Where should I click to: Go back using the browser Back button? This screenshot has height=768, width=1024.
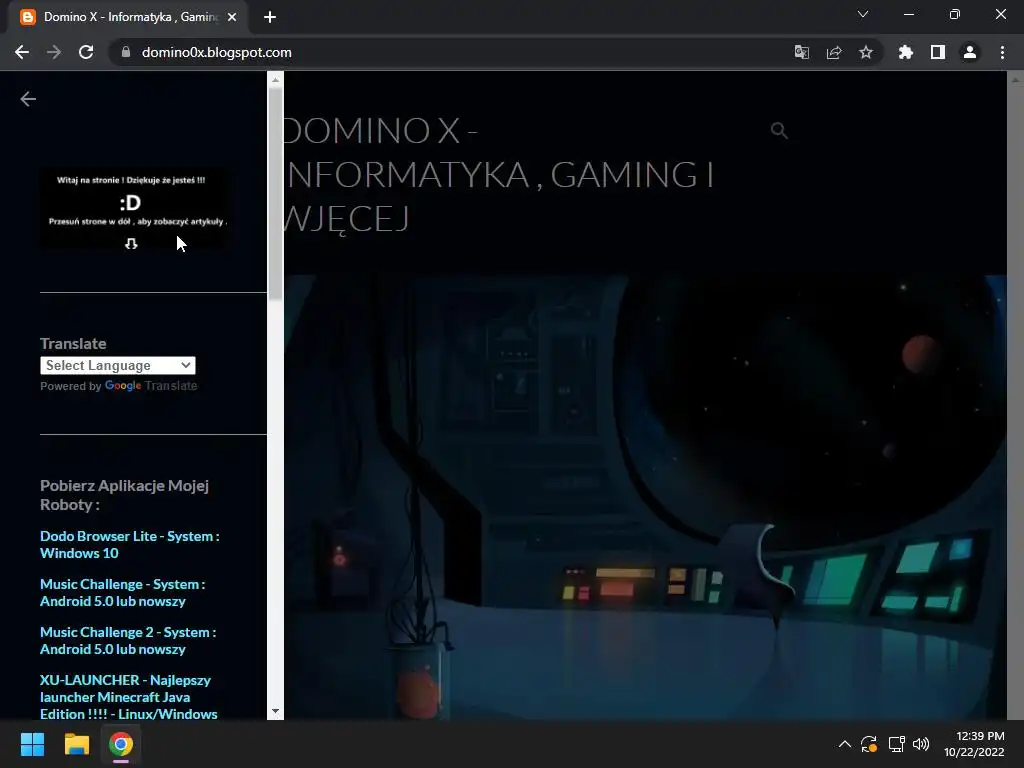click(x=22, y=52)
